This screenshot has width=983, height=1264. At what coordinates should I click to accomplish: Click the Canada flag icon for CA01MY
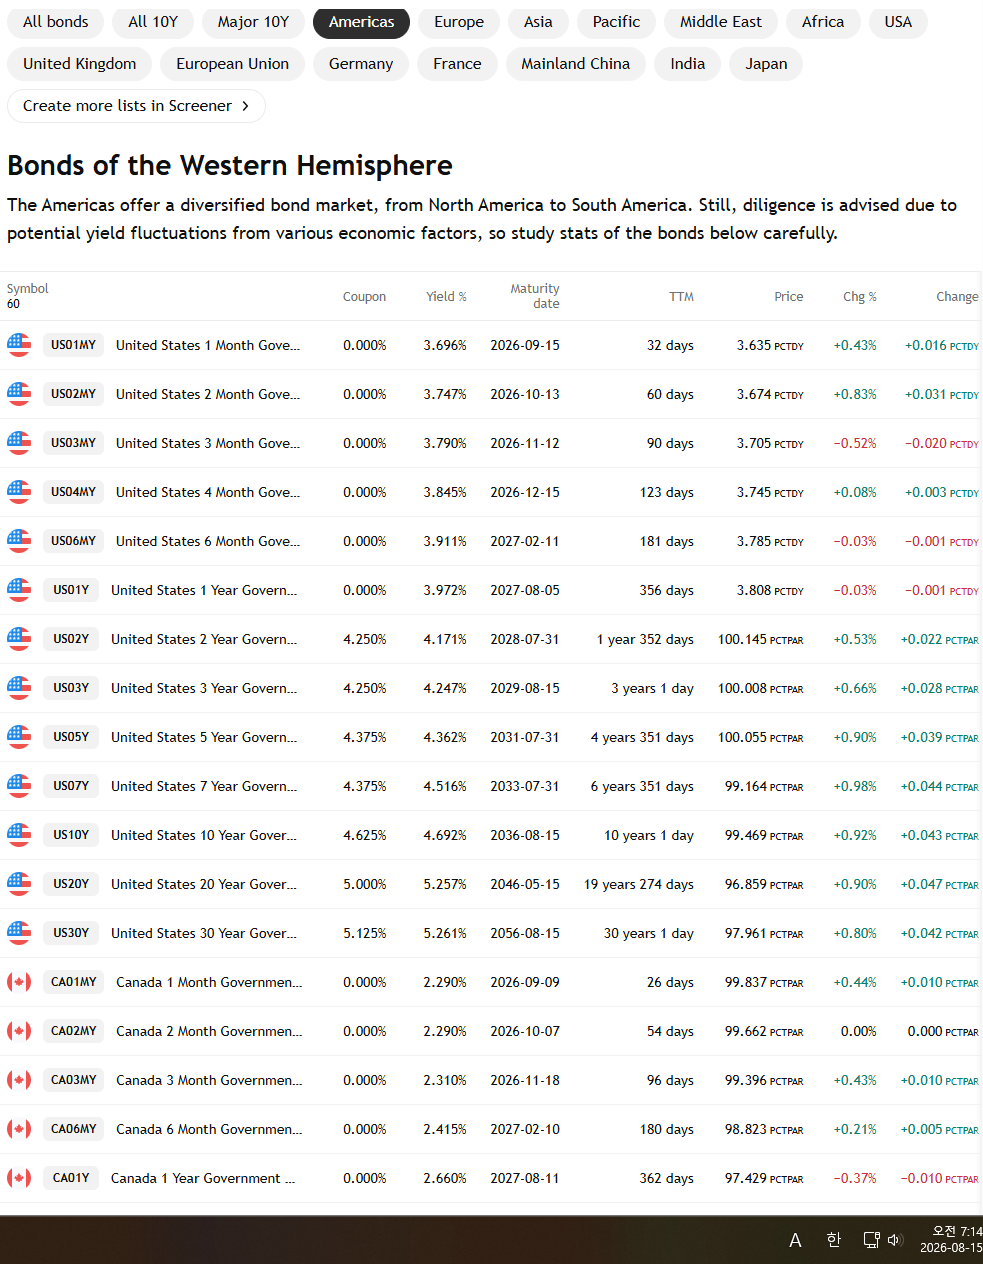[x=19, y=982]
